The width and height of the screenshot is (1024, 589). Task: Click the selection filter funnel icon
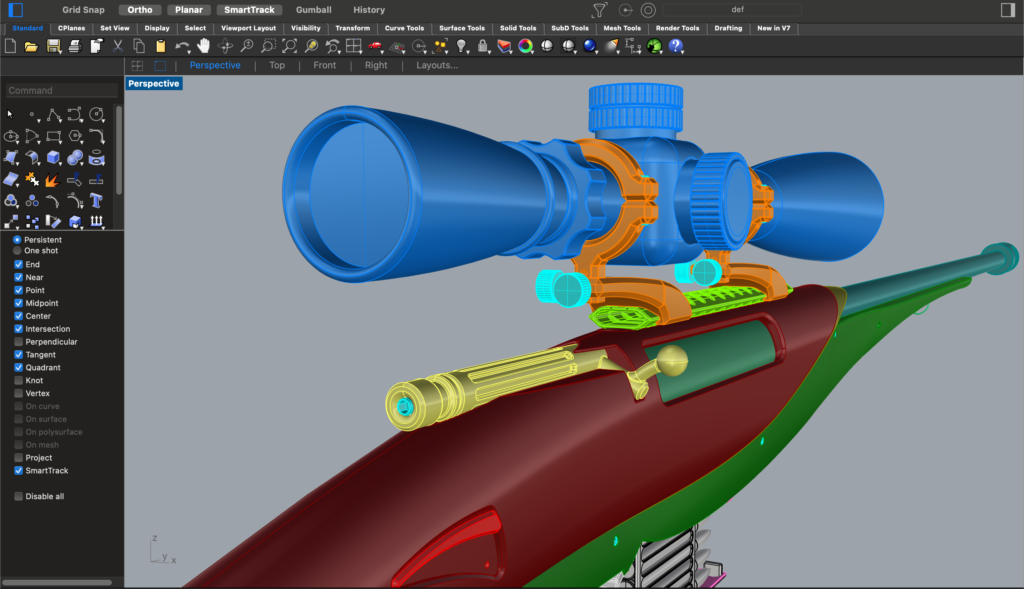pyautogui.click(x=599, y=10)
